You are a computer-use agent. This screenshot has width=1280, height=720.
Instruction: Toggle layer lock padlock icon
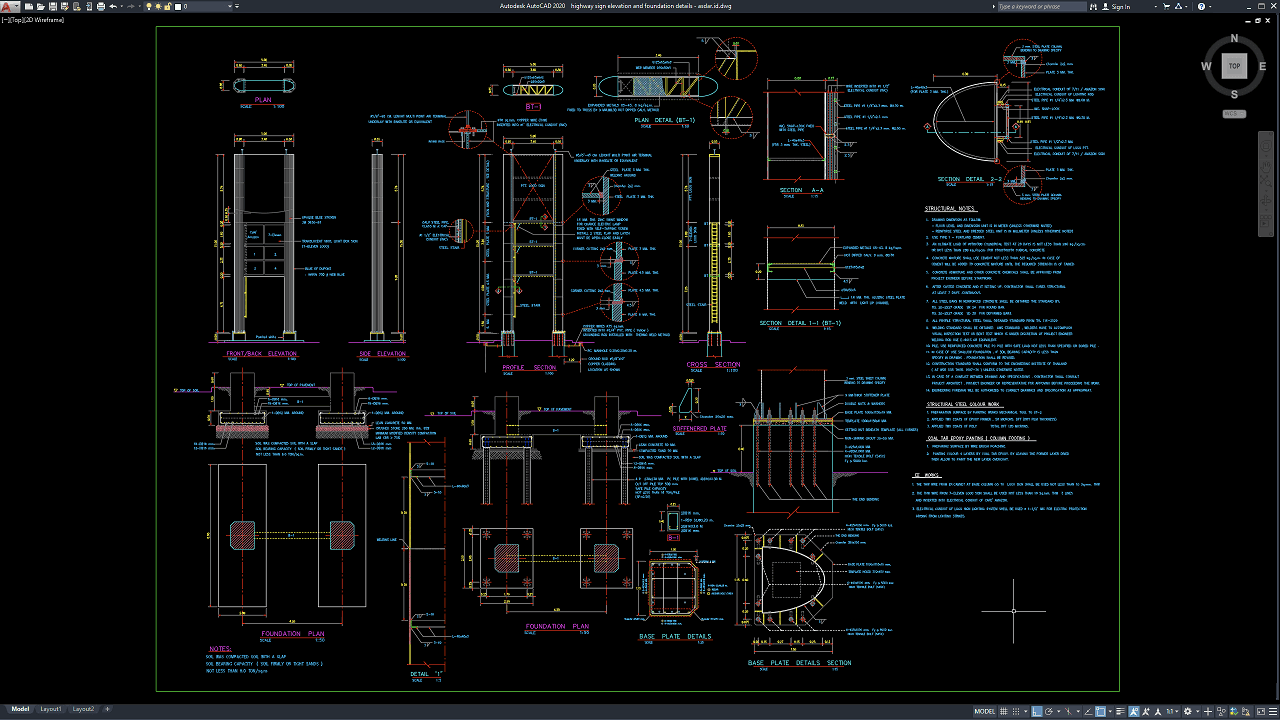(x=167, y=6)
